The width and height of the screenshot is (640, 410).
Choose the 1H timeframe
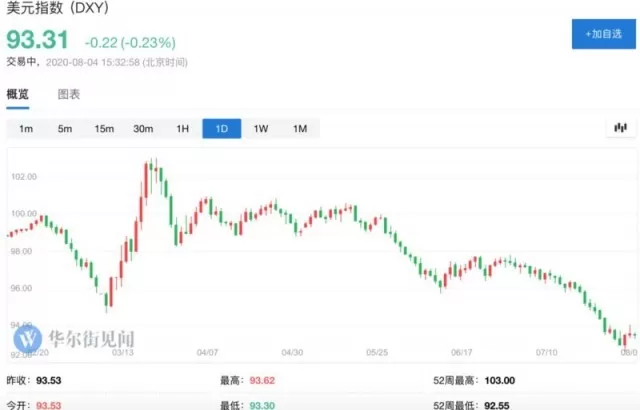click(x=182, y=129)
